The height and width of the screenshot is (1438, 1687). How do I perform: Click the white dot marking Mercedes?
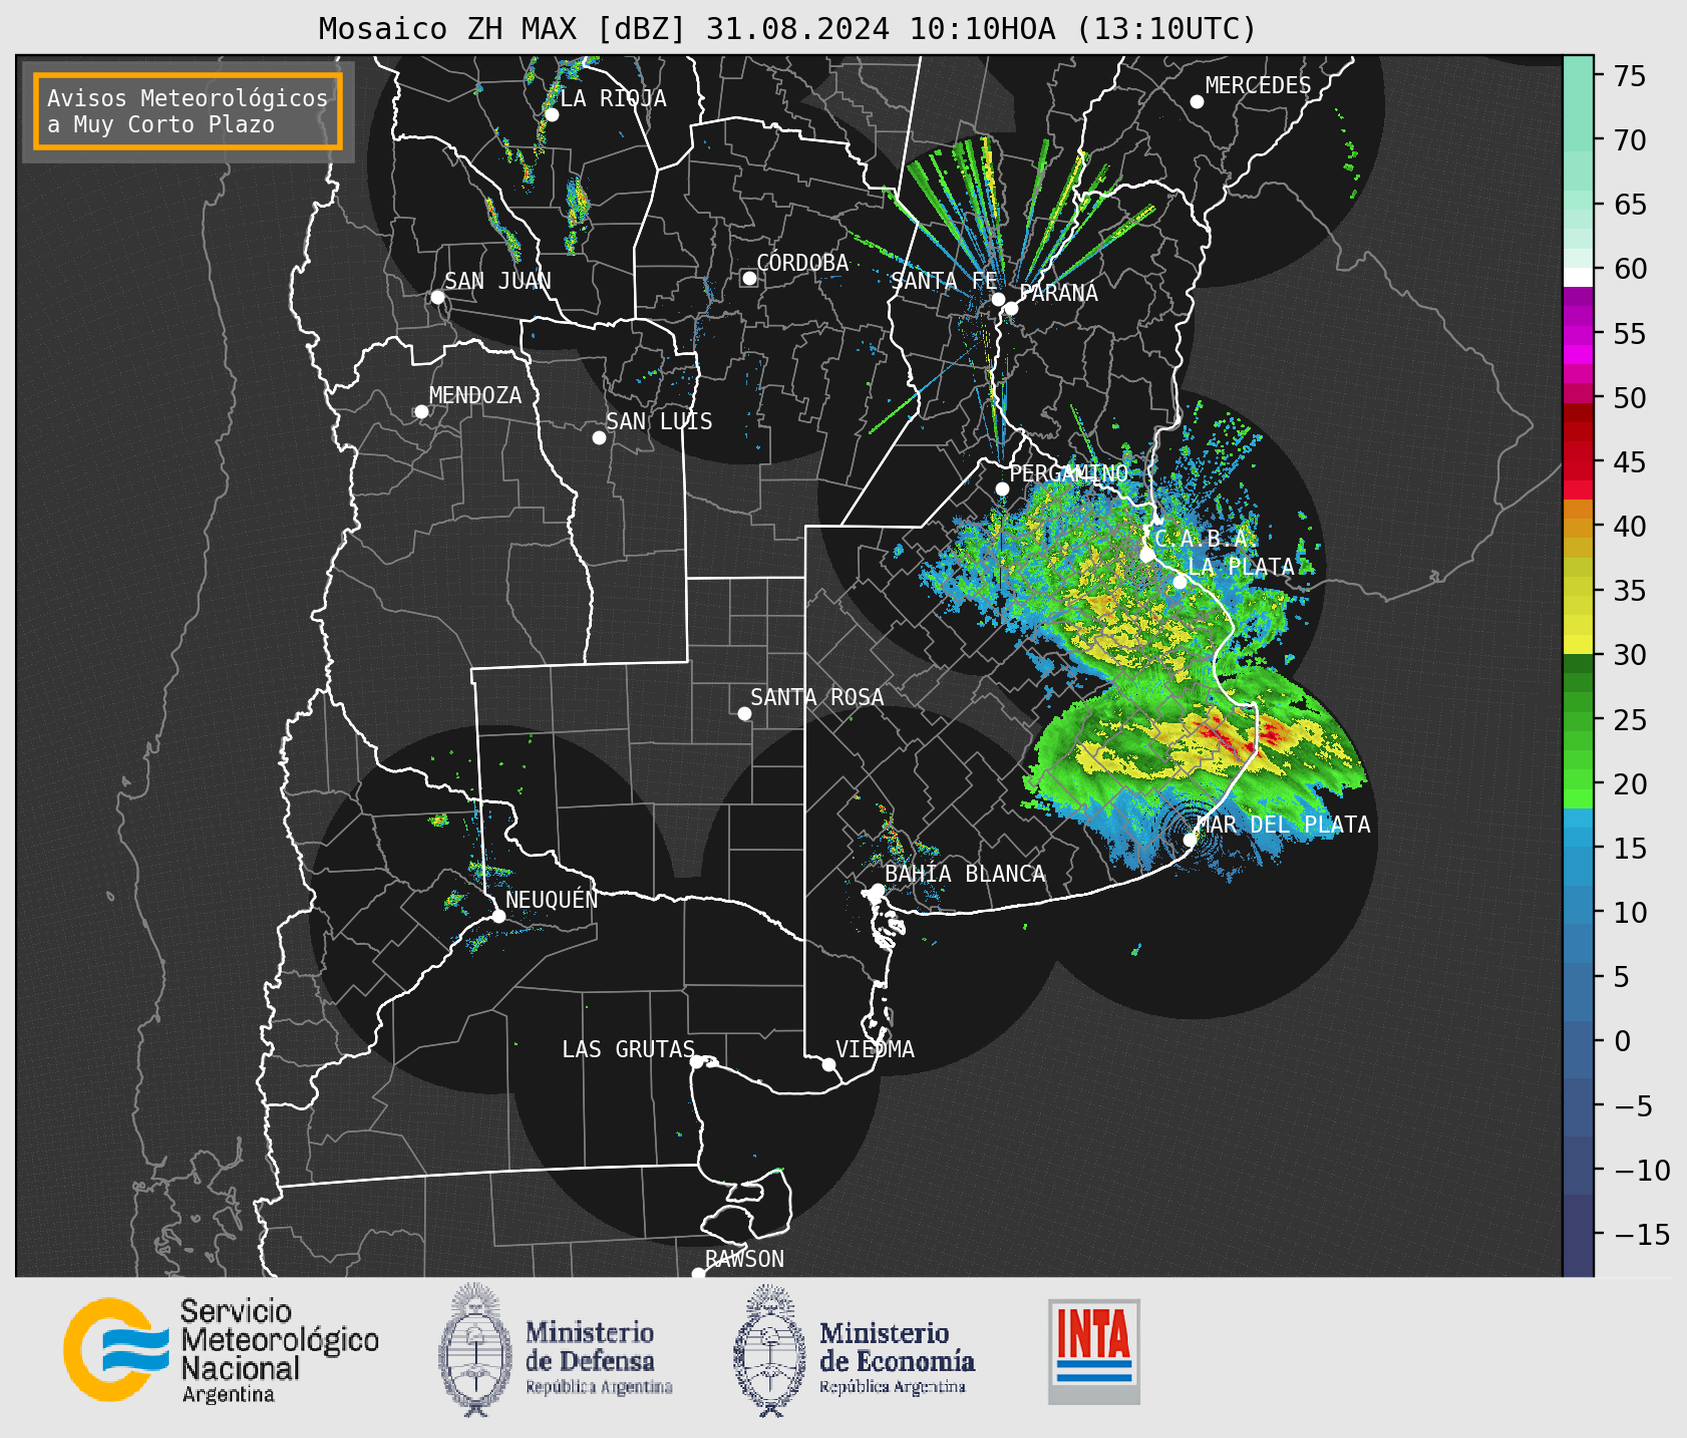coord(1197,102)
